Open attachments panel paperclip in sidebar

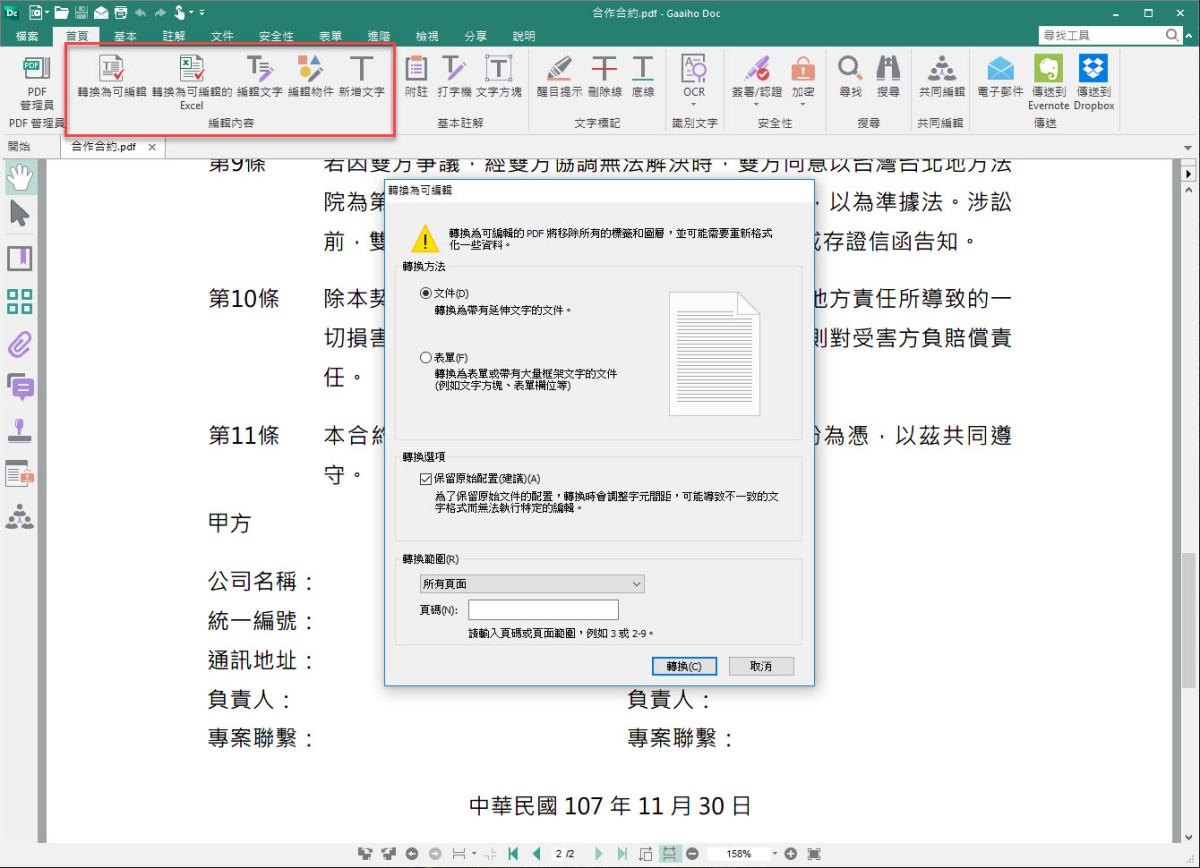pyautogui.click(x=20, y=346)
